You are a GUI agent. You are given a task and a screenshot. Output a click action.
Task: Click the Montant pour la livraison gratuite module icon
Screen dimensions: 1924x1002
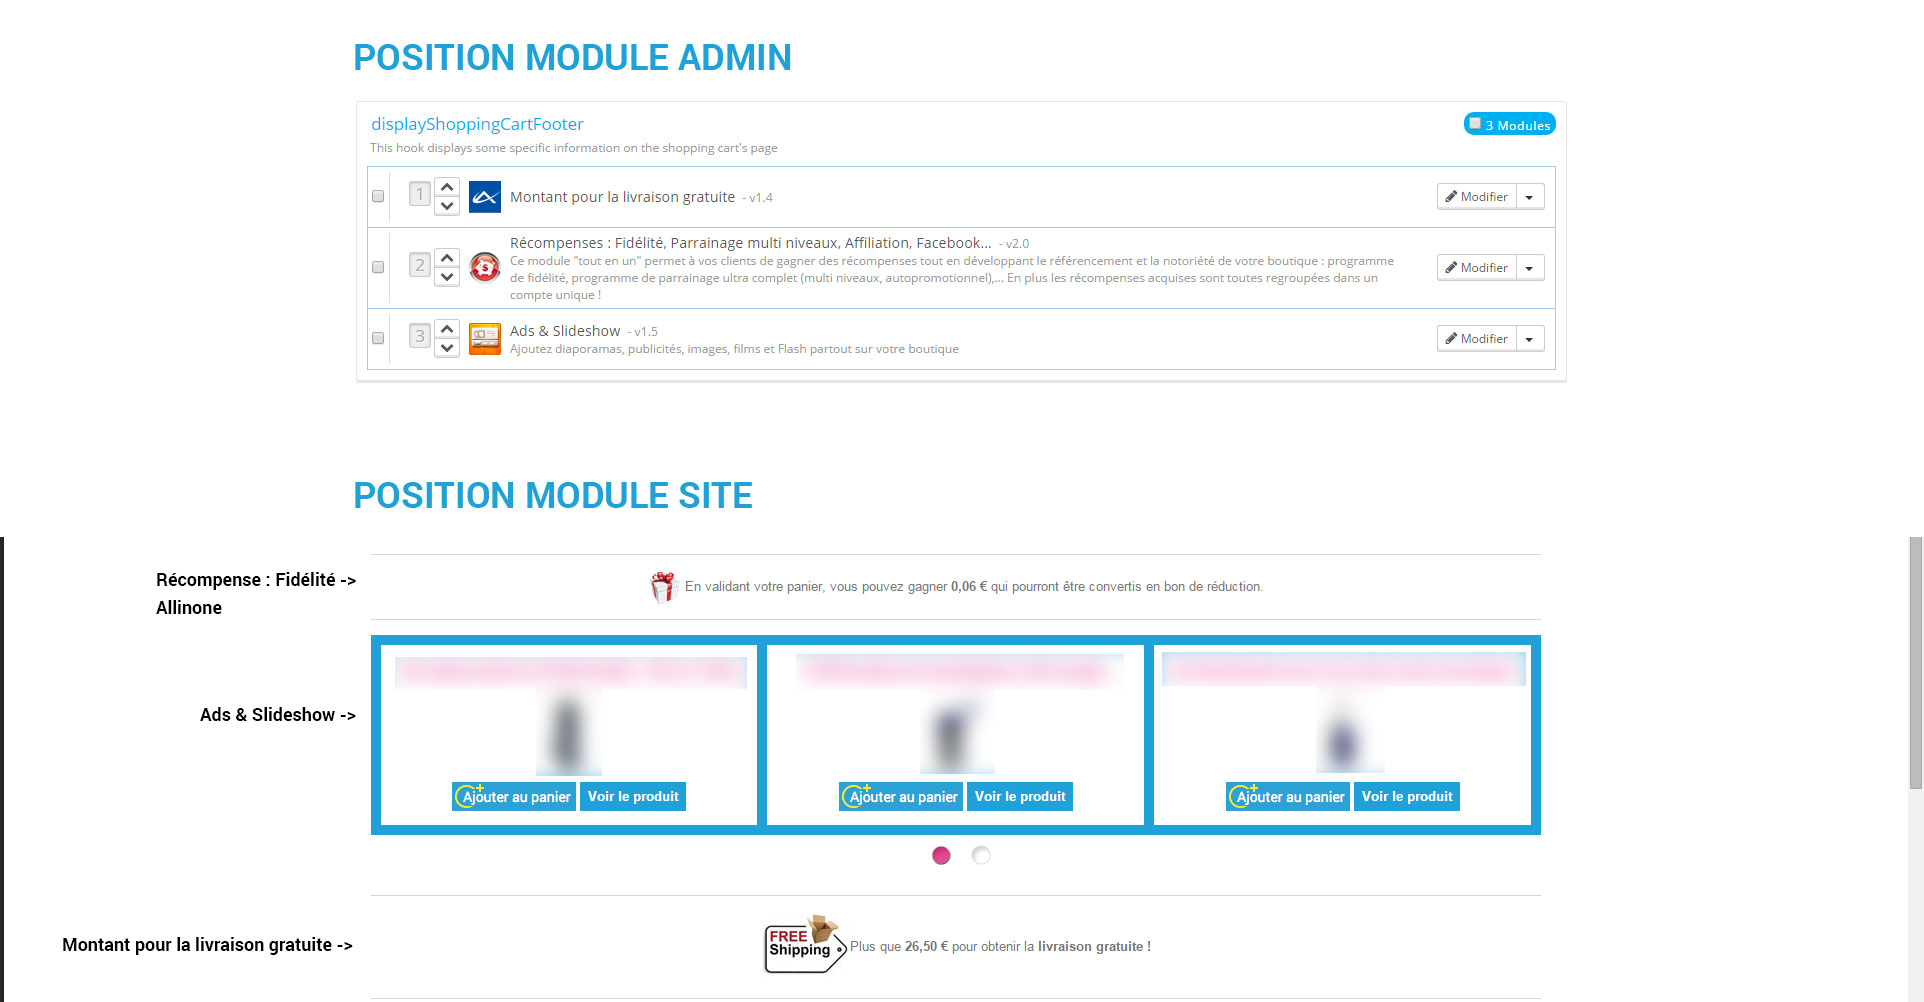pos(485,197)
